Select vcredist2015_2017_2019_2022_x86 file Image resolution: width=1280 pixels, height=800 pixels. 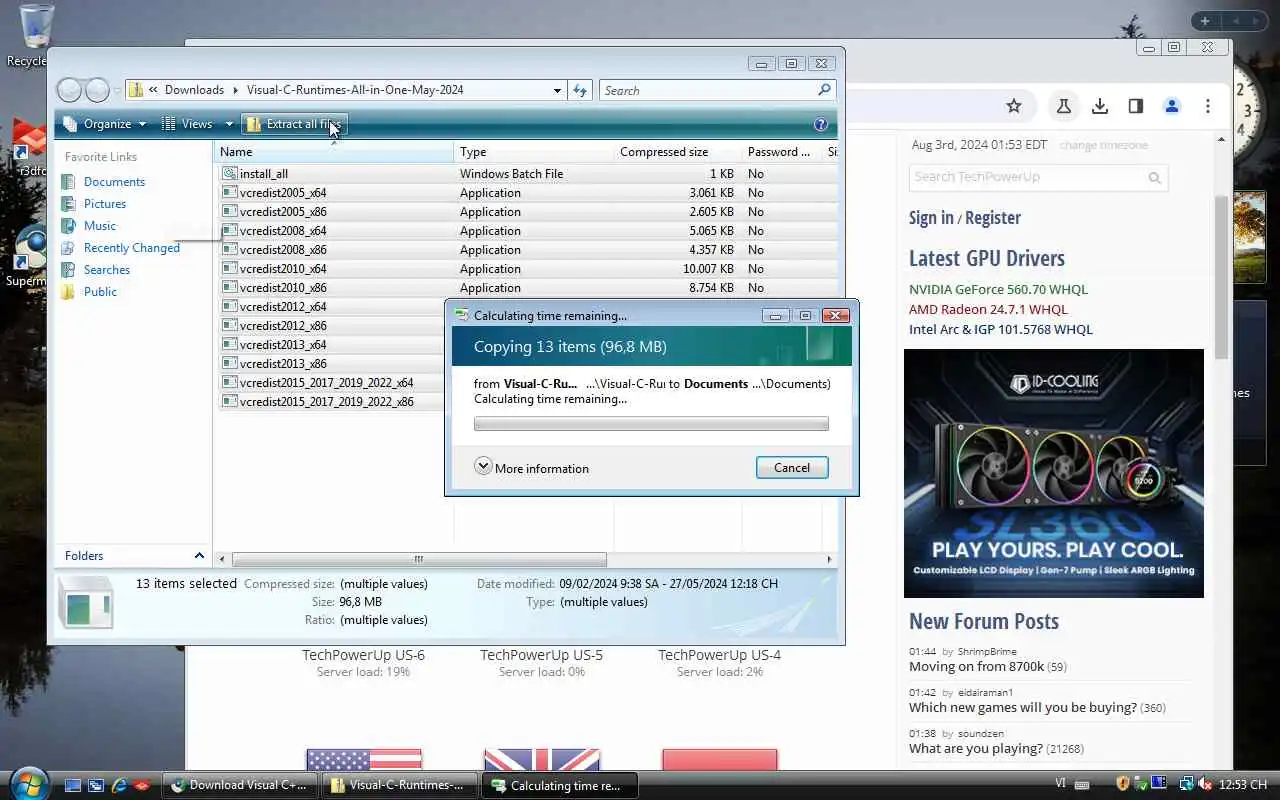(327, 402)
